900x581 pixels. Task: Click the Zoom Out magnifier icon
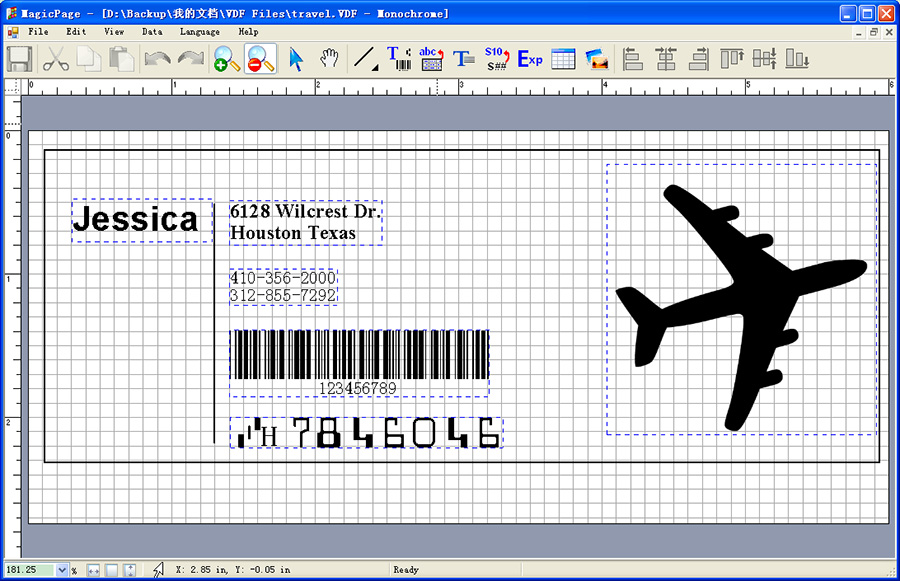tap(260, 59)
